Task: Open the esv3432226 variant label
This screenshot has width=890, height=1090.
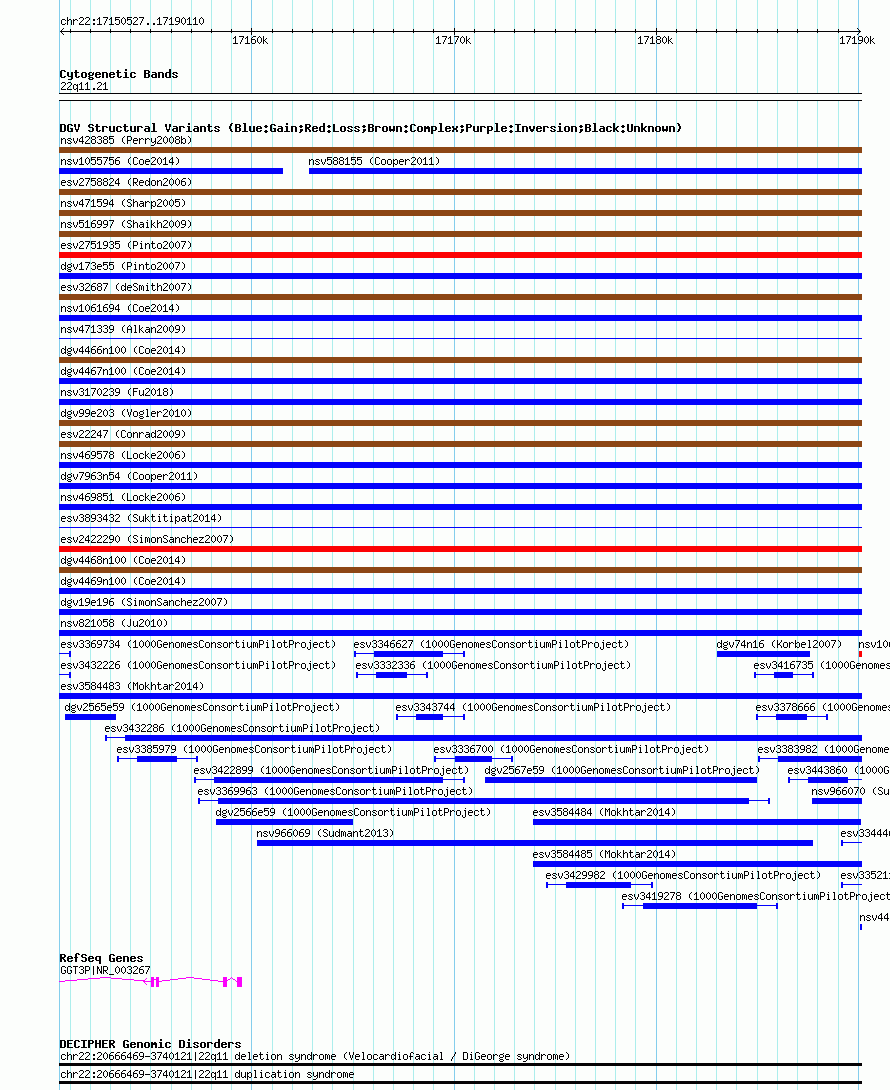Action: (198, 665)
